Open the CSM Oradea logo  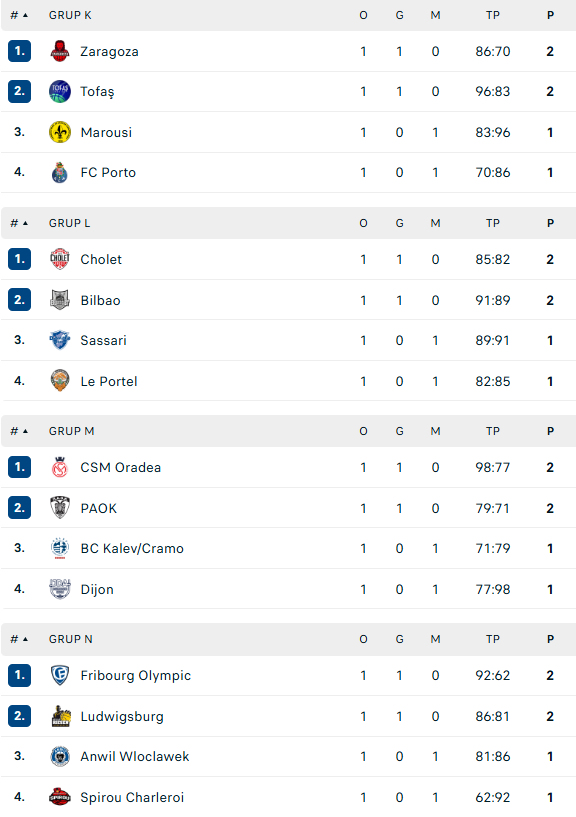[60, 467]
